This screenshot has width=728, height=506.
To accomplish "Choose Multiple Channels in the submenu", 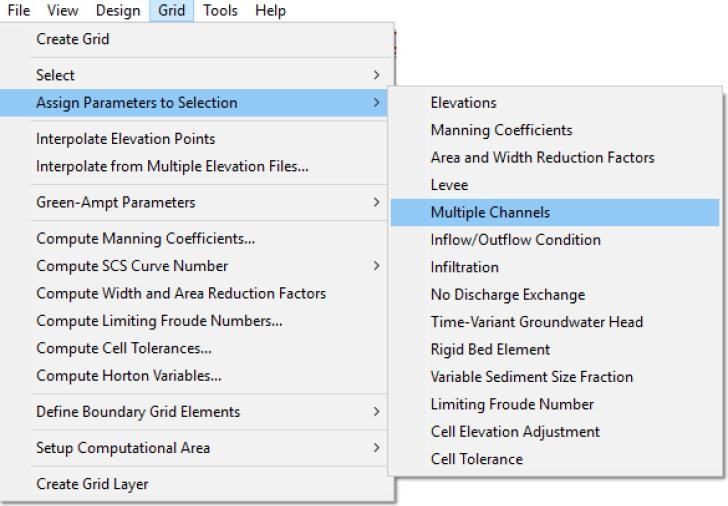I will pos(490,212).
